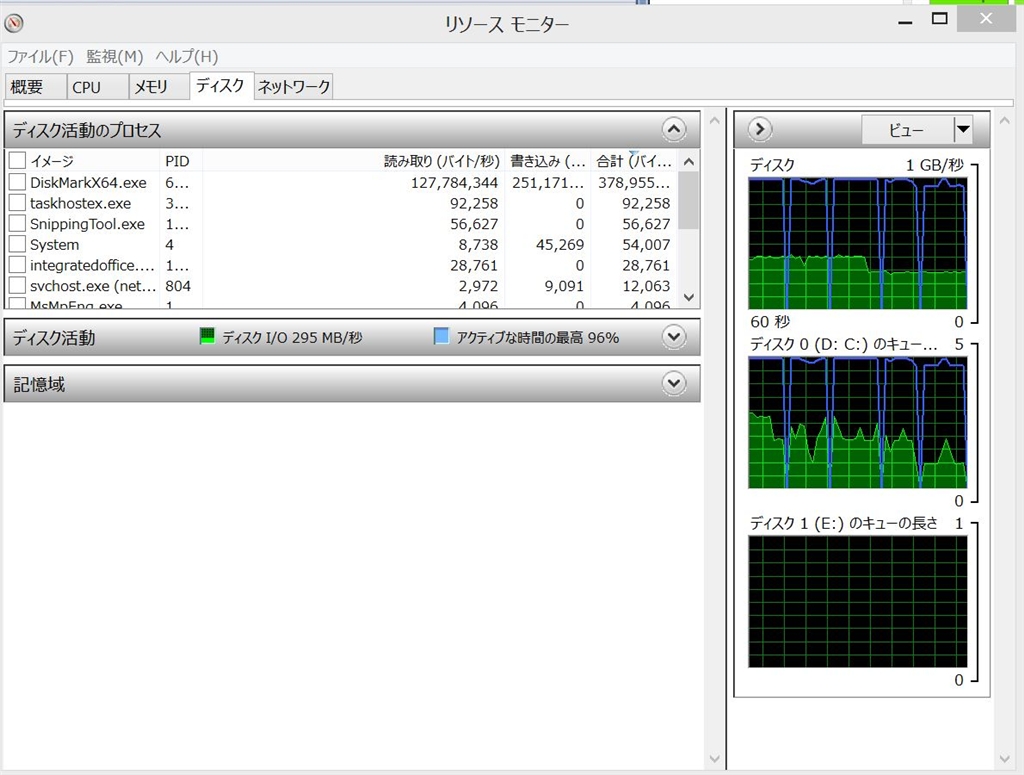Click the total value 54,007

(646, 245)
